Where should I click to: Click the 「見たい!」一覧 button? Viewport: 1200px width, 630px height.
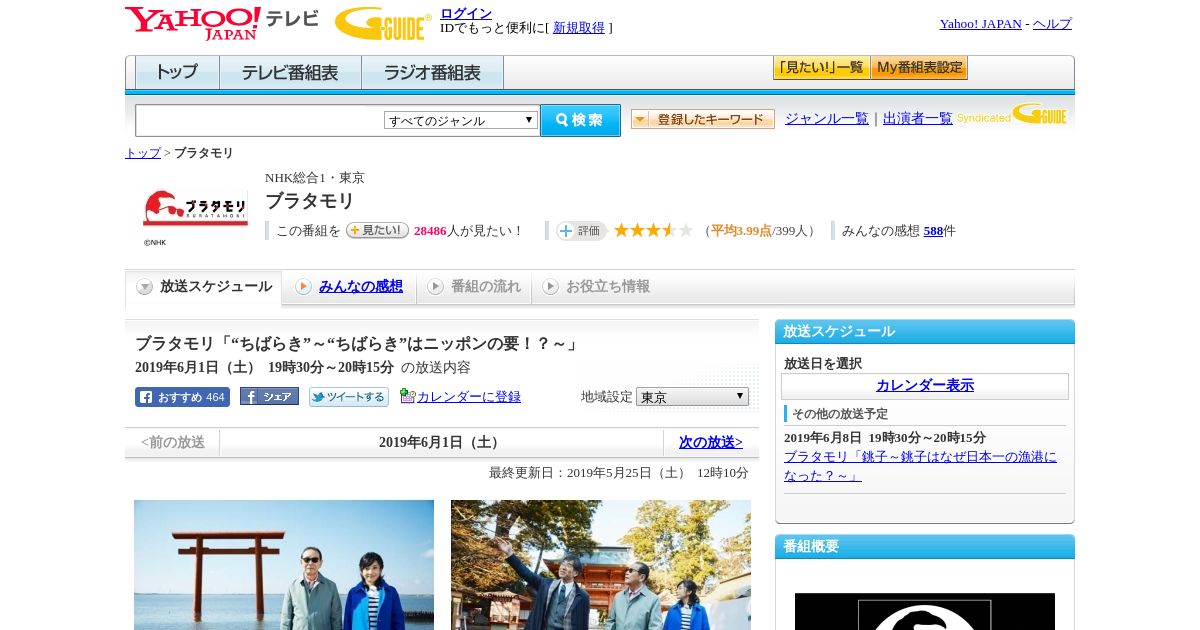822,68
